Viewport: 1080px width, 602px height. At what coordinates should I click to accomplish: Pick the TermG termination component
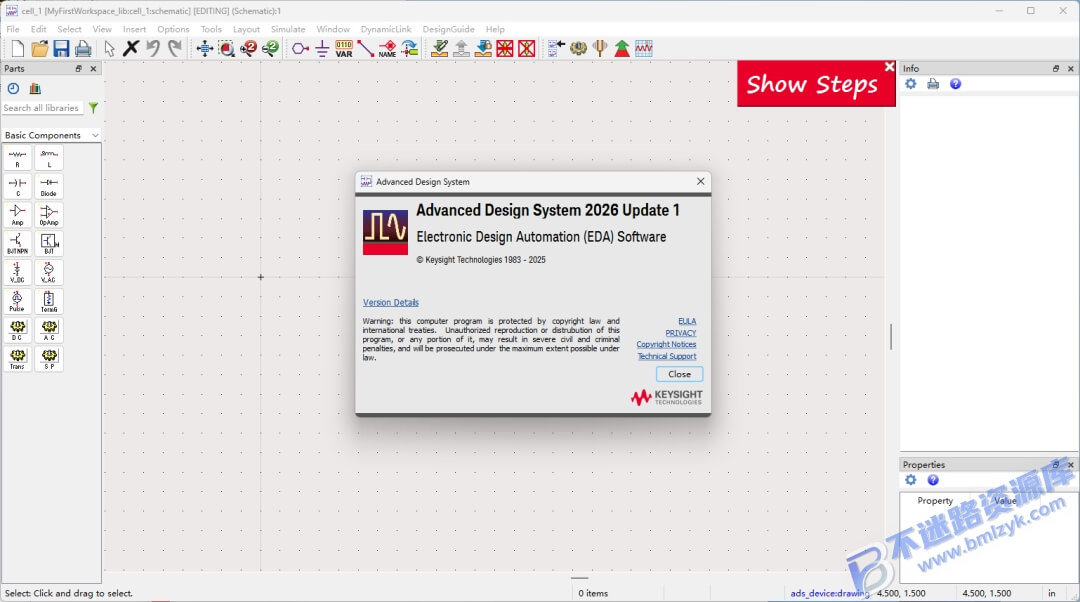(49, 302)
